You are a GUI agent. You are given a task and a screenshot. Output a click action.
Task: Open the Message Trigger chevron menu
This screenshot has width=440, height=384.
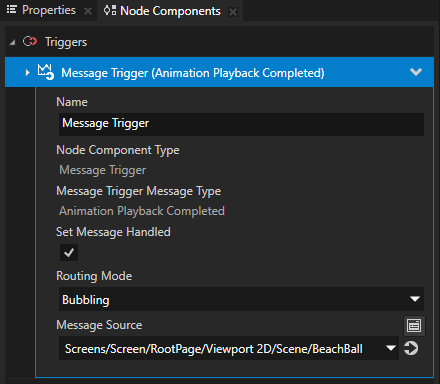pyautogui.click(x=416, y=72)
